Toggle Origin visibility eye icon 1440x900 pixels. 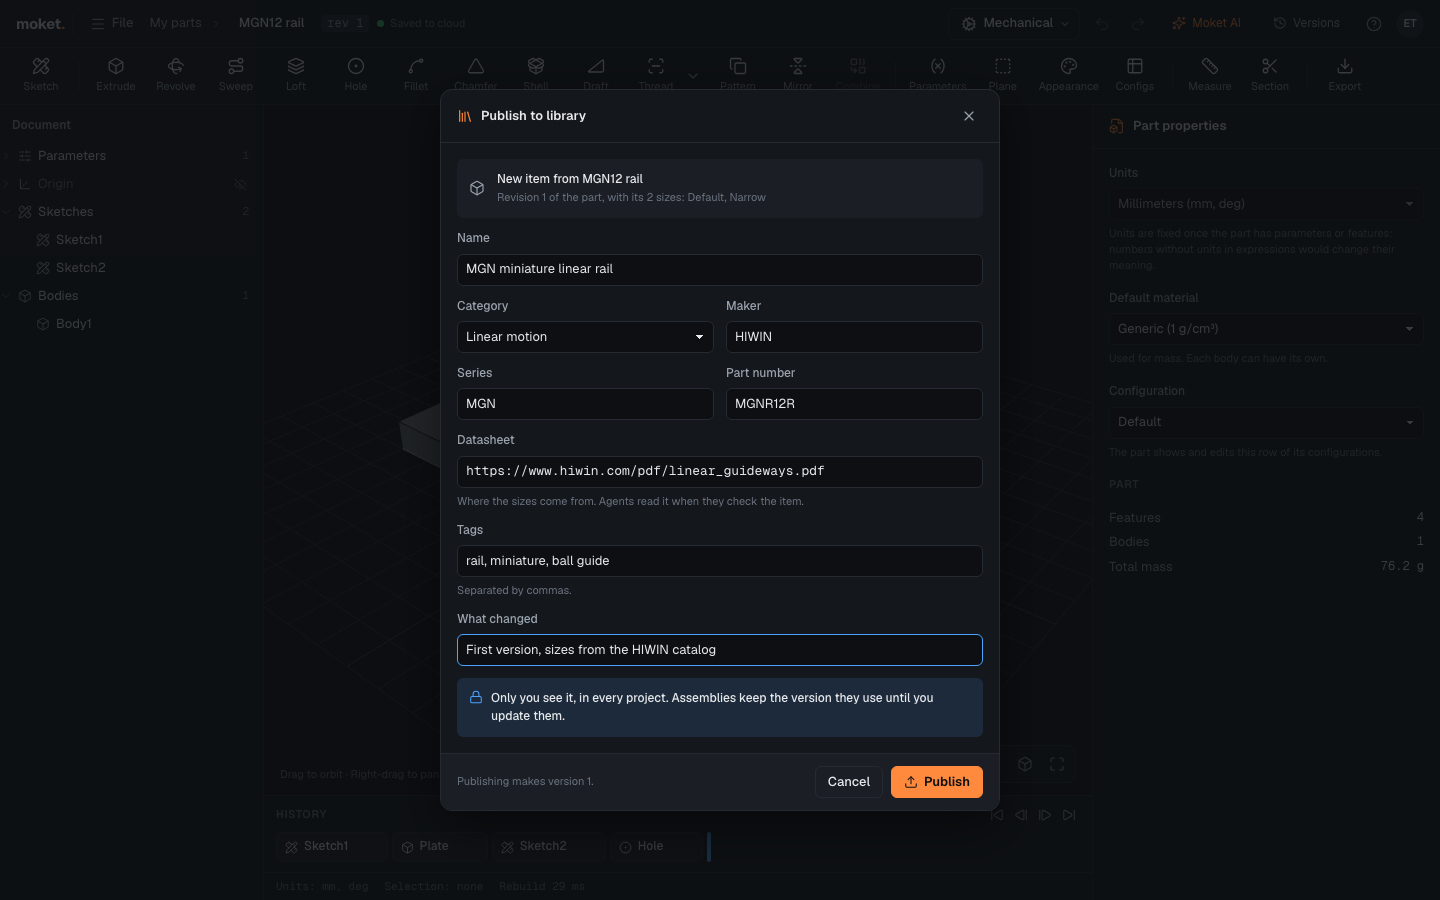(x=240, y=184)
